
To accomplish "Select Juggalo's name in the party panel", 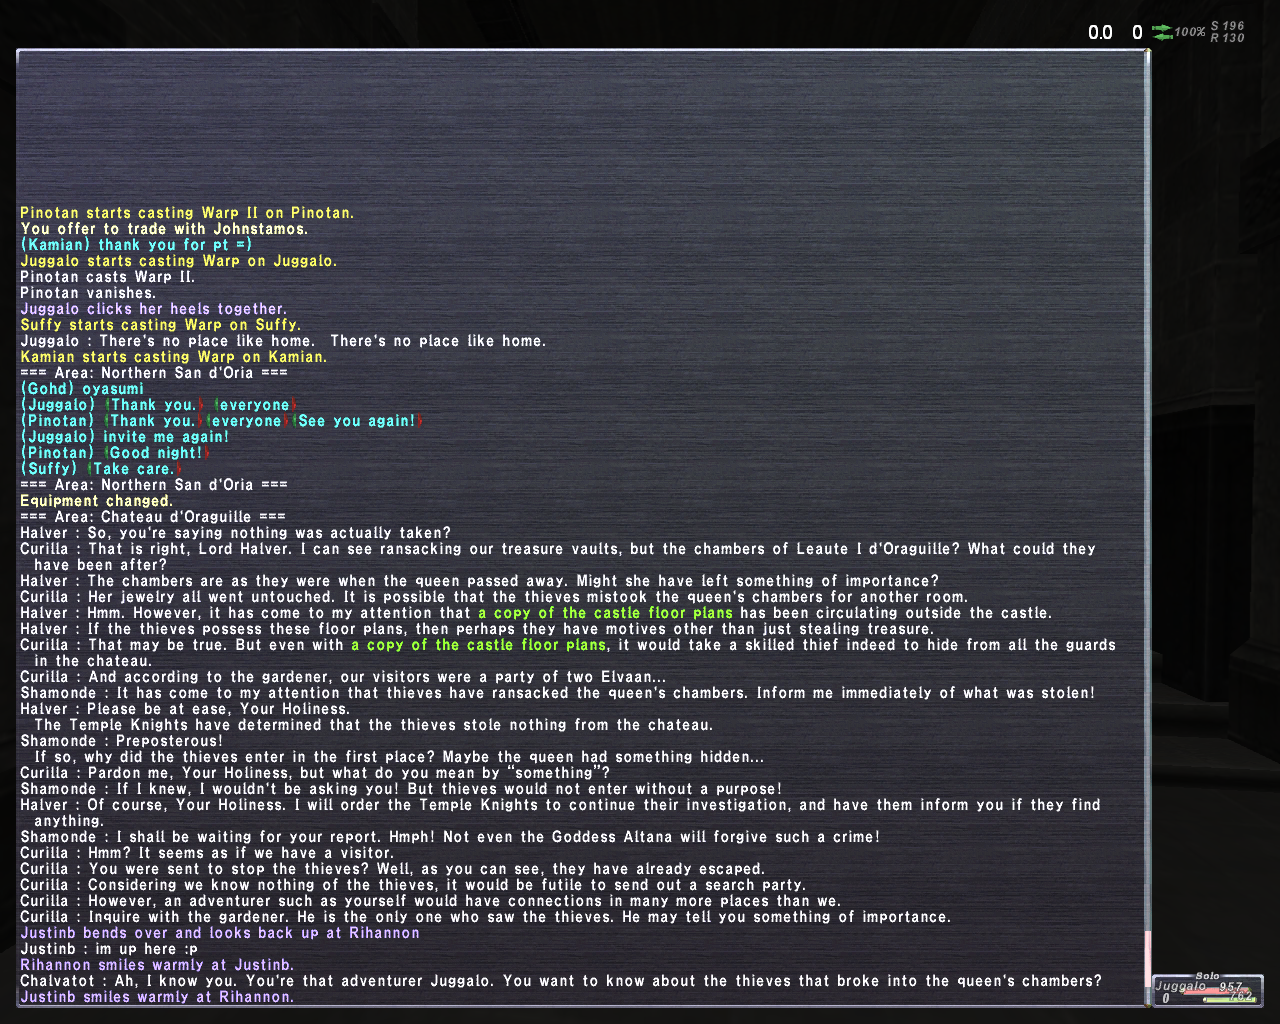I will point(1180,986).
